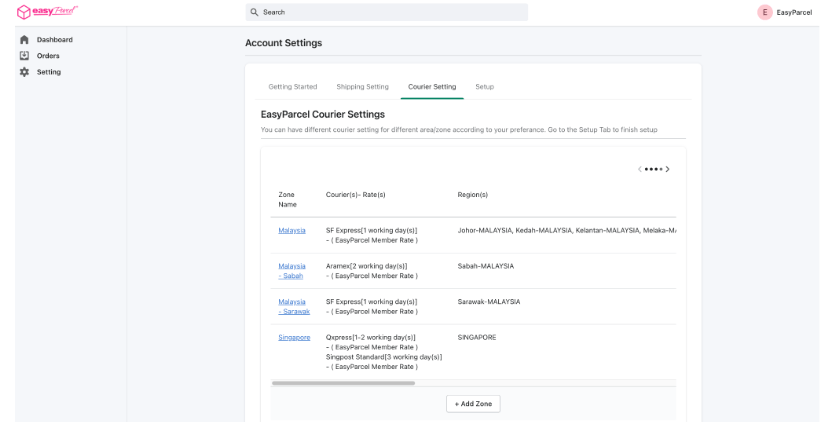Screen dimensions: 822x422
Task: Open the Malaysia zone link
Action: point(292,230)
